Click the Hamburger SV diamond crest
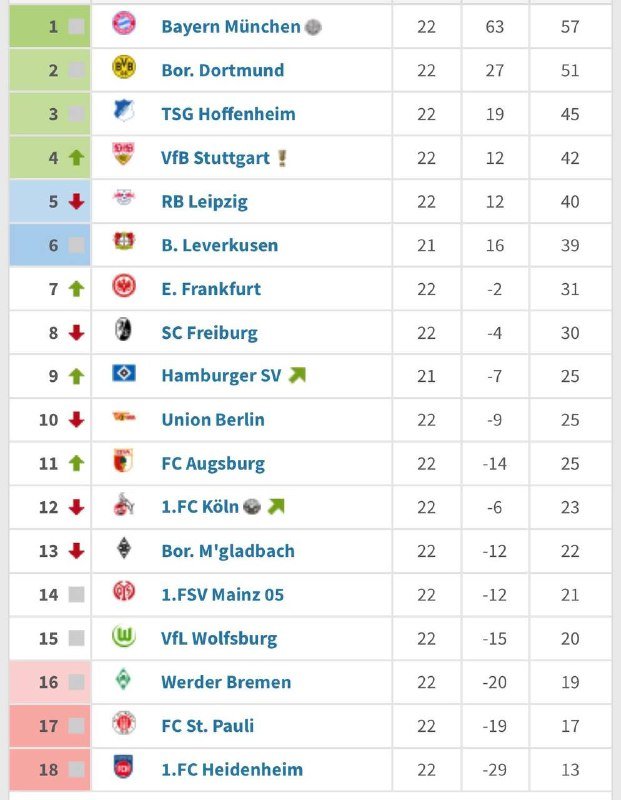621x800 pixels. 124,375
